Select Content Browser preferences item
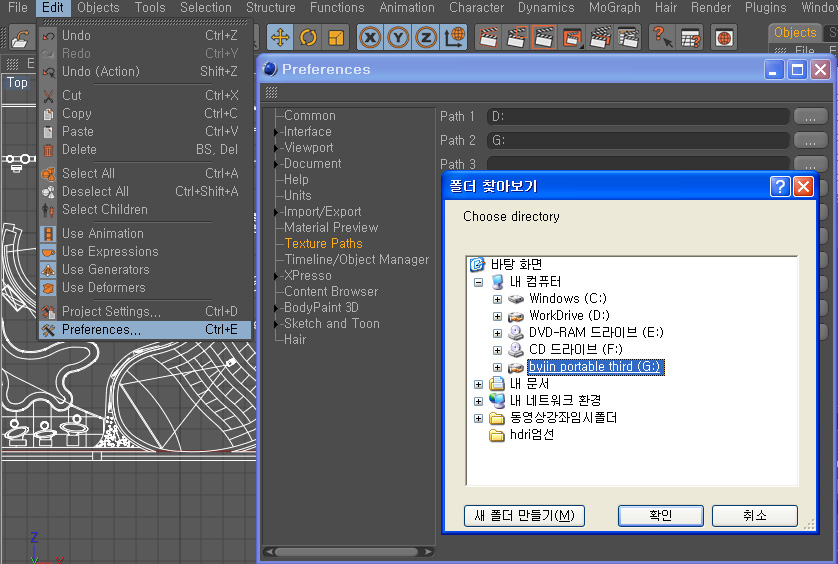The height and width of the screenshot is (564, 838). pyautogui.click(x=331, y=292)
